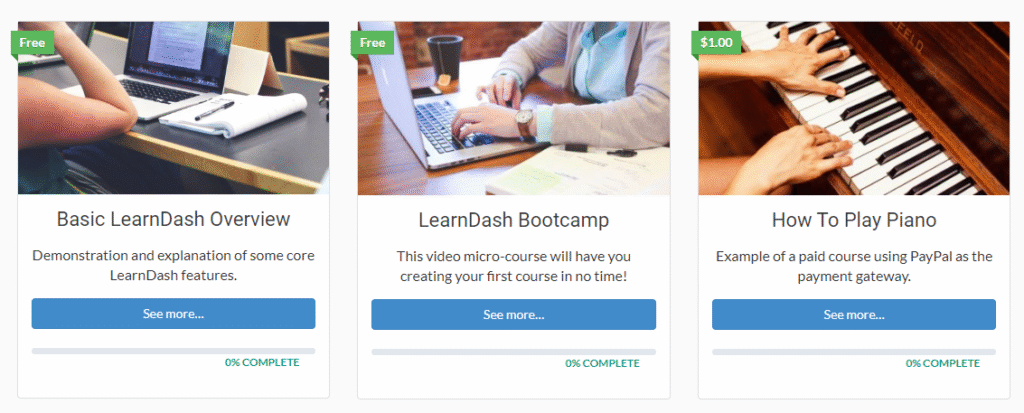The height and width of the screenshot is (413, 1024).
Task: Click the Free ribbon on Basic LearnDash Overview
Action: (x=32, y=43)
